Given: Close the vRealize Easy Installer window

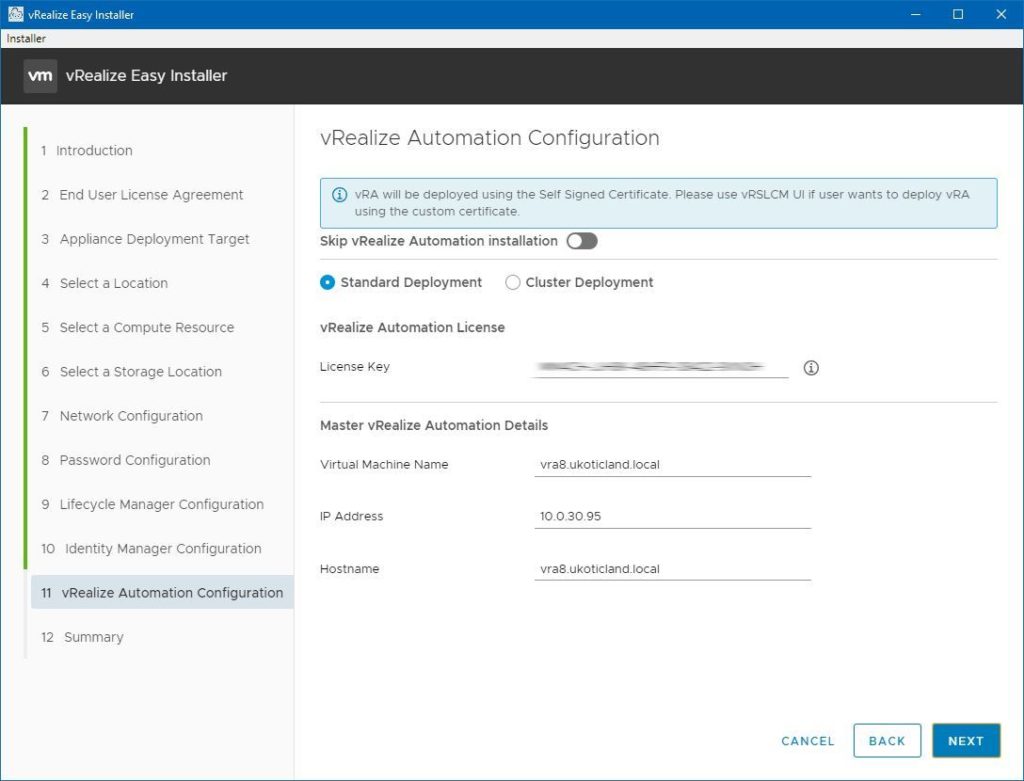Looking at the screenshot, I should click(x=1001, y=14).
